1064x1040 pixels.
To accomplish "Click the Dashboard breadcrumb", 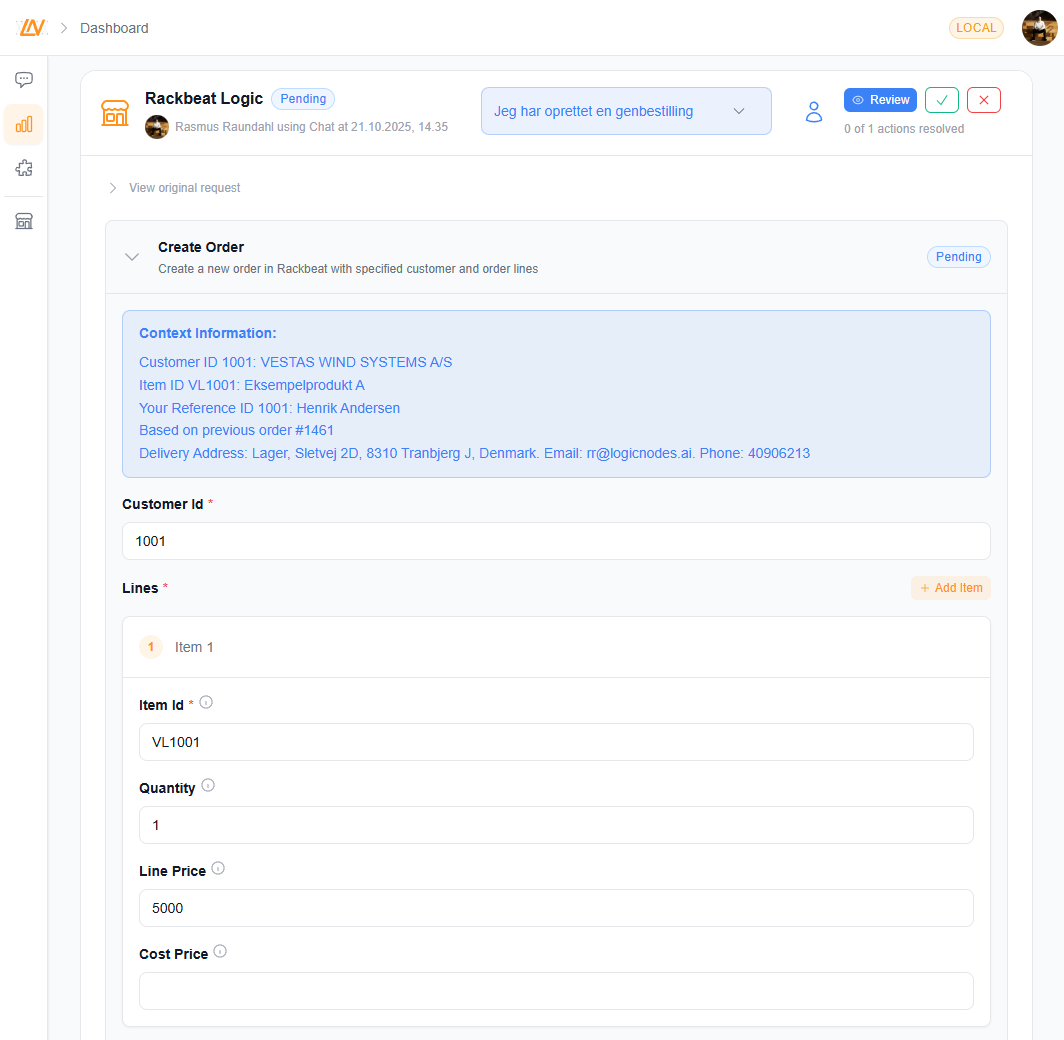I will point(114,28).
